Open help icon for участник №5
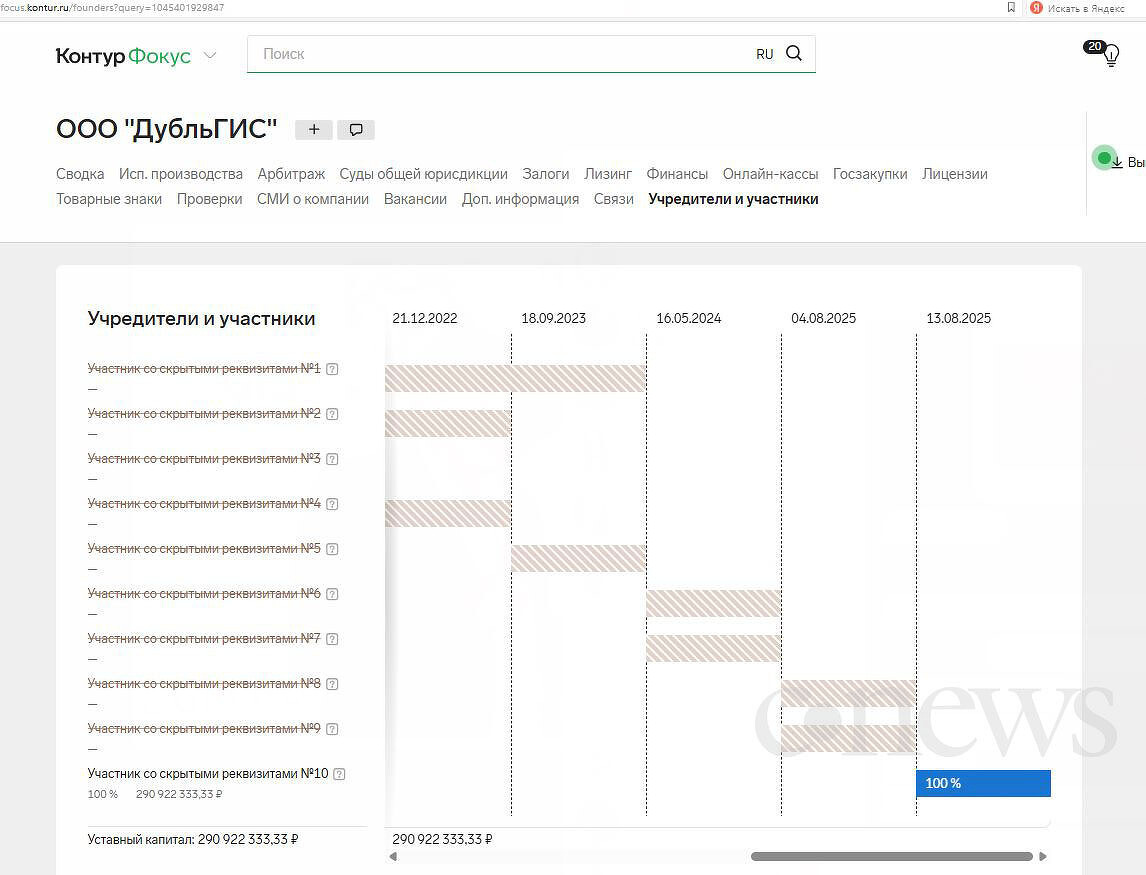Screen dimensions: 1146x875 click(332, 549)
